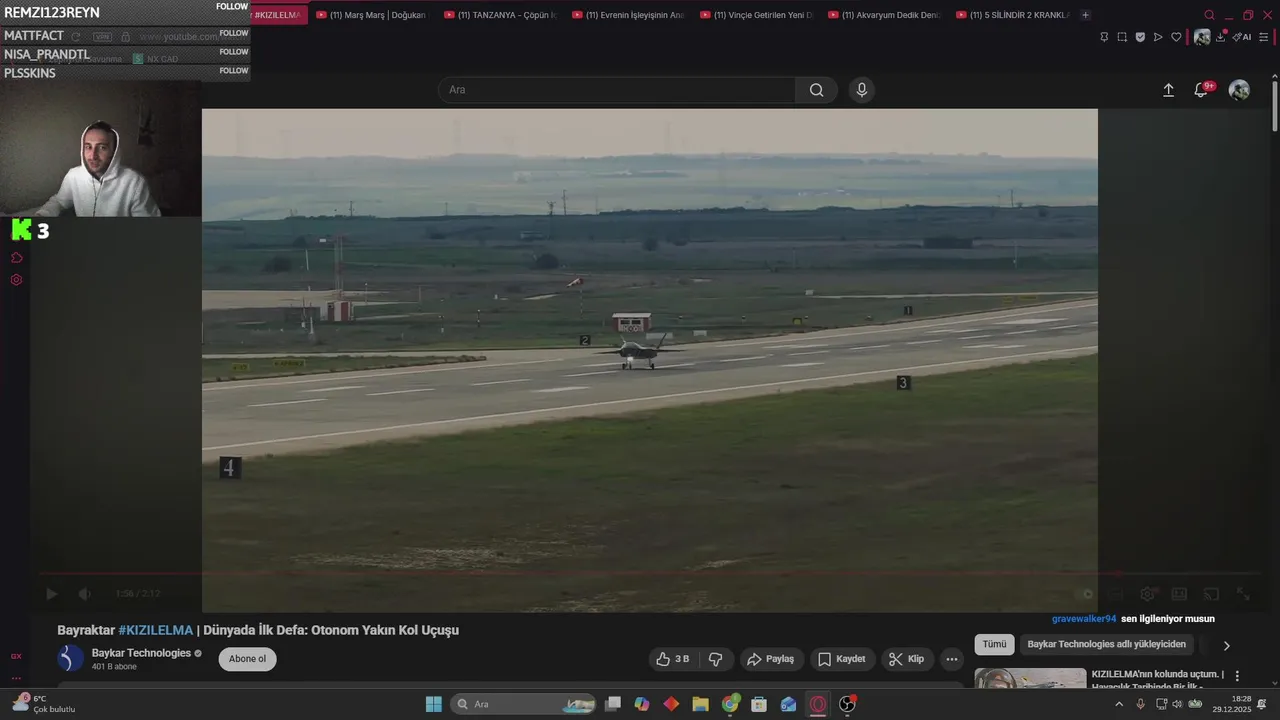Screen dimensions: 1280x720
Task: Open Baykar Technologies channel name link
Action: click(x=141, y=653)
